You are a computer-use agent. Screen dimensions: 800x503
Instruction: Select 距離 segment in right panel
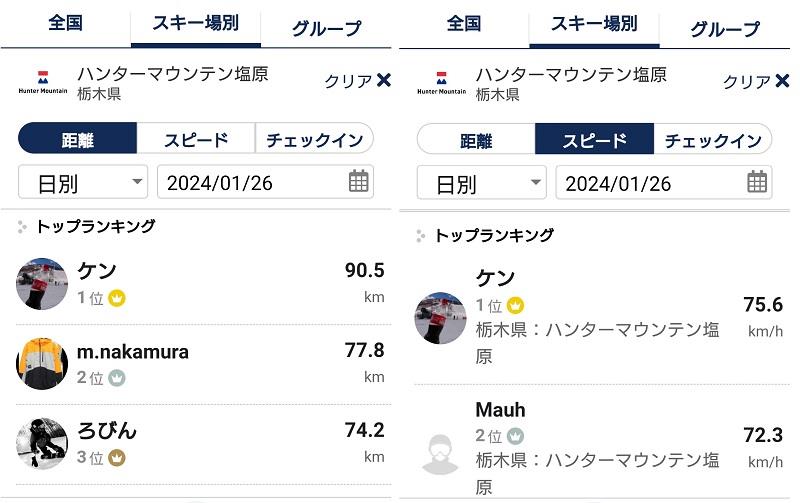coord(476,139)
